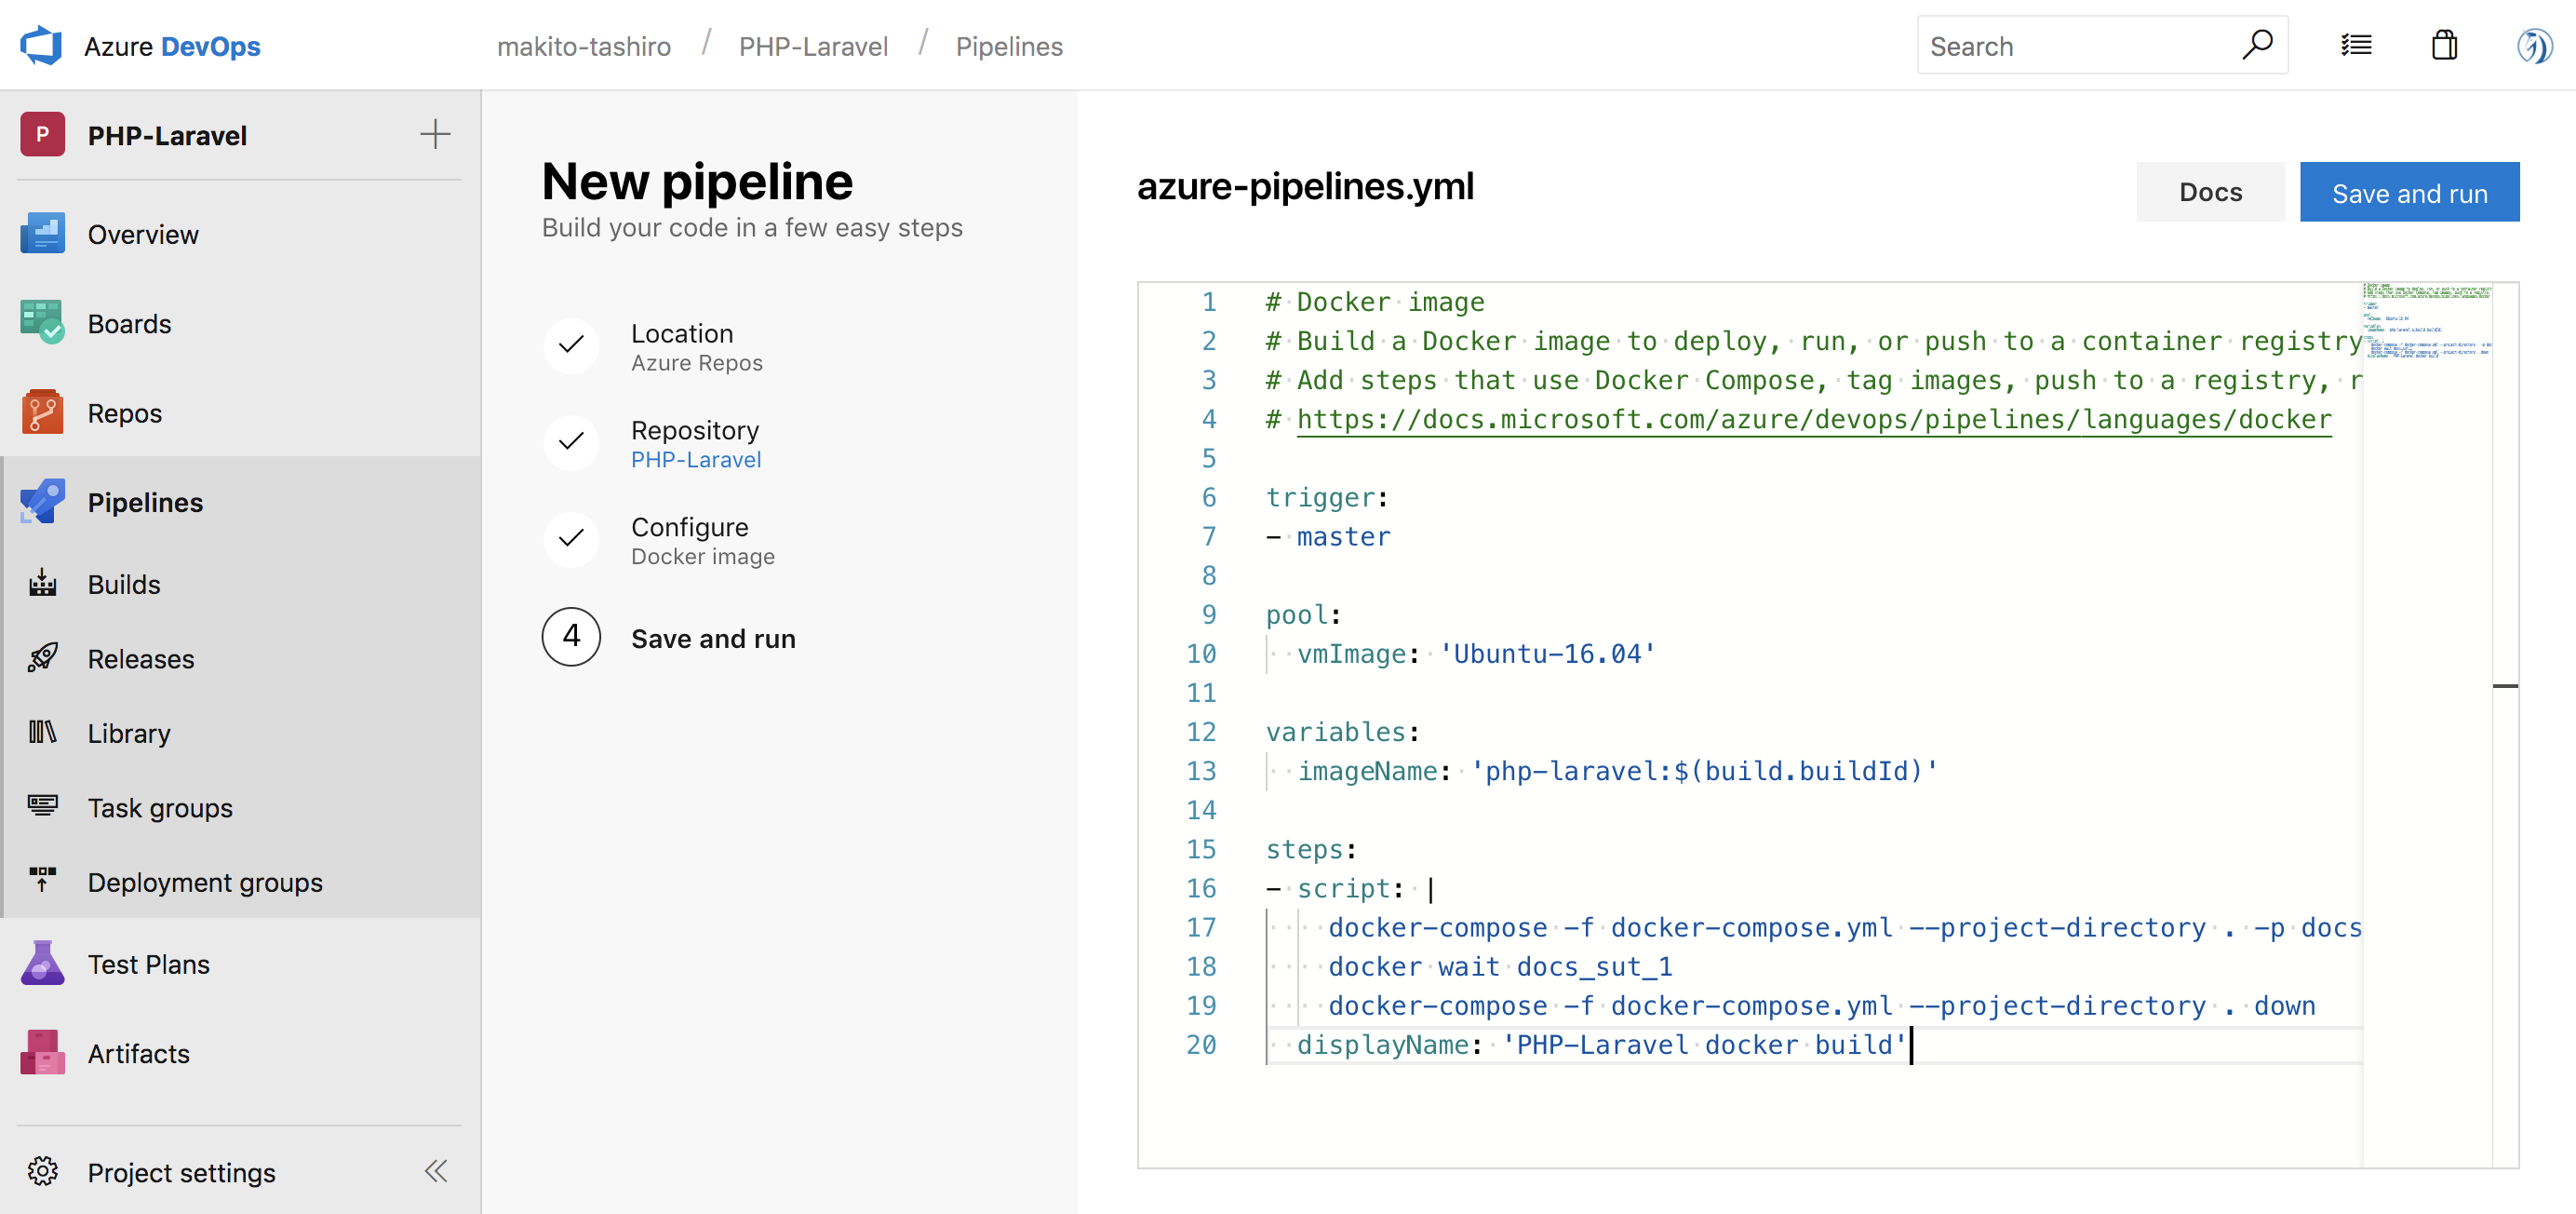
Task: Open Task groups
Action: tap(160, 807)
